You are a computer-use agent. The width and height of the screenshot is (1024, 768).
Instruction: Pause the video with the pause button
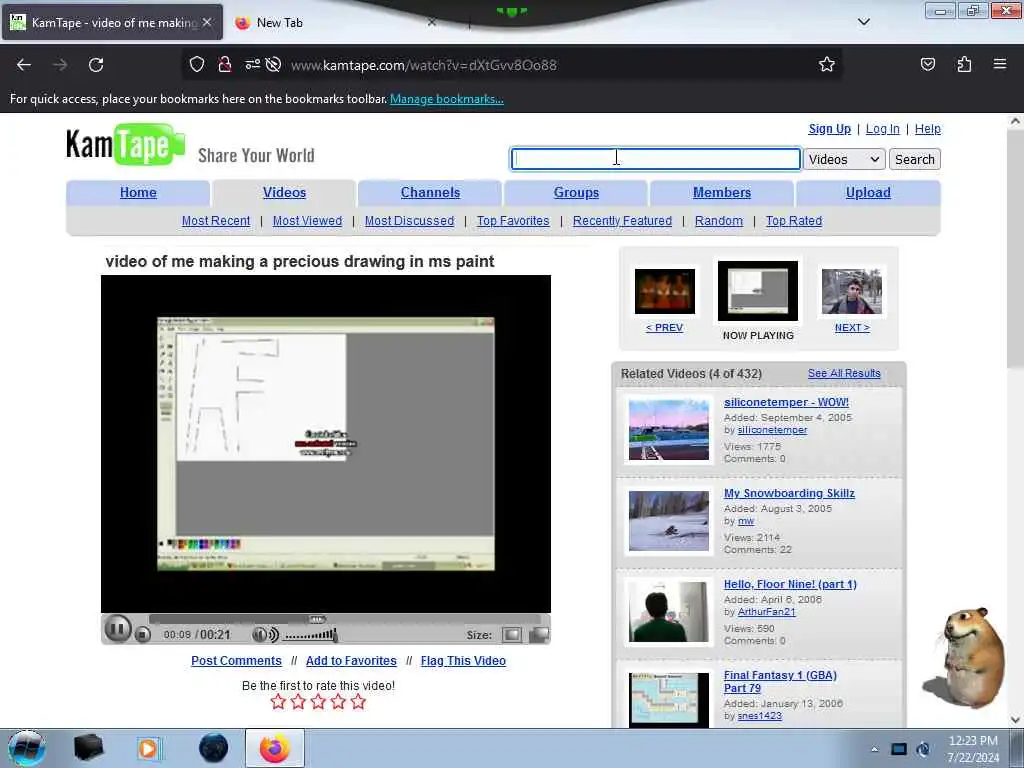tap(118, 630)
